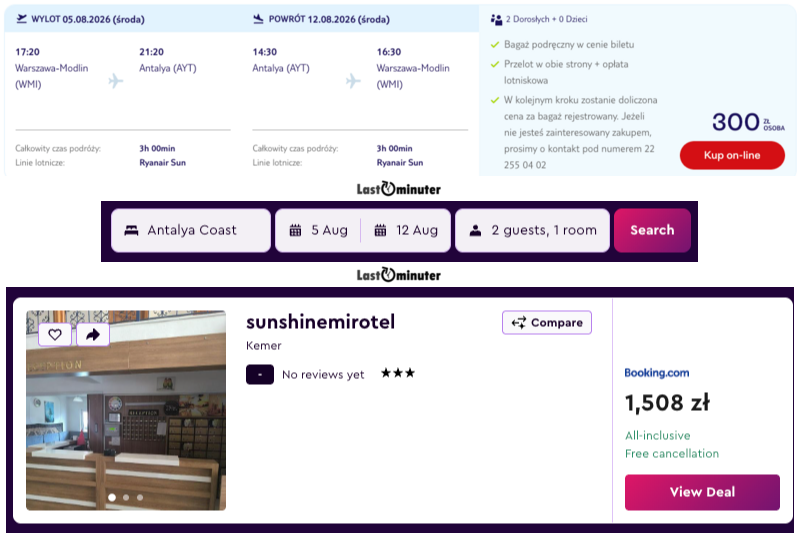Click Ryanair Sun on the outbound flight
The image size is (800, 533).
[x=162, y=163]
